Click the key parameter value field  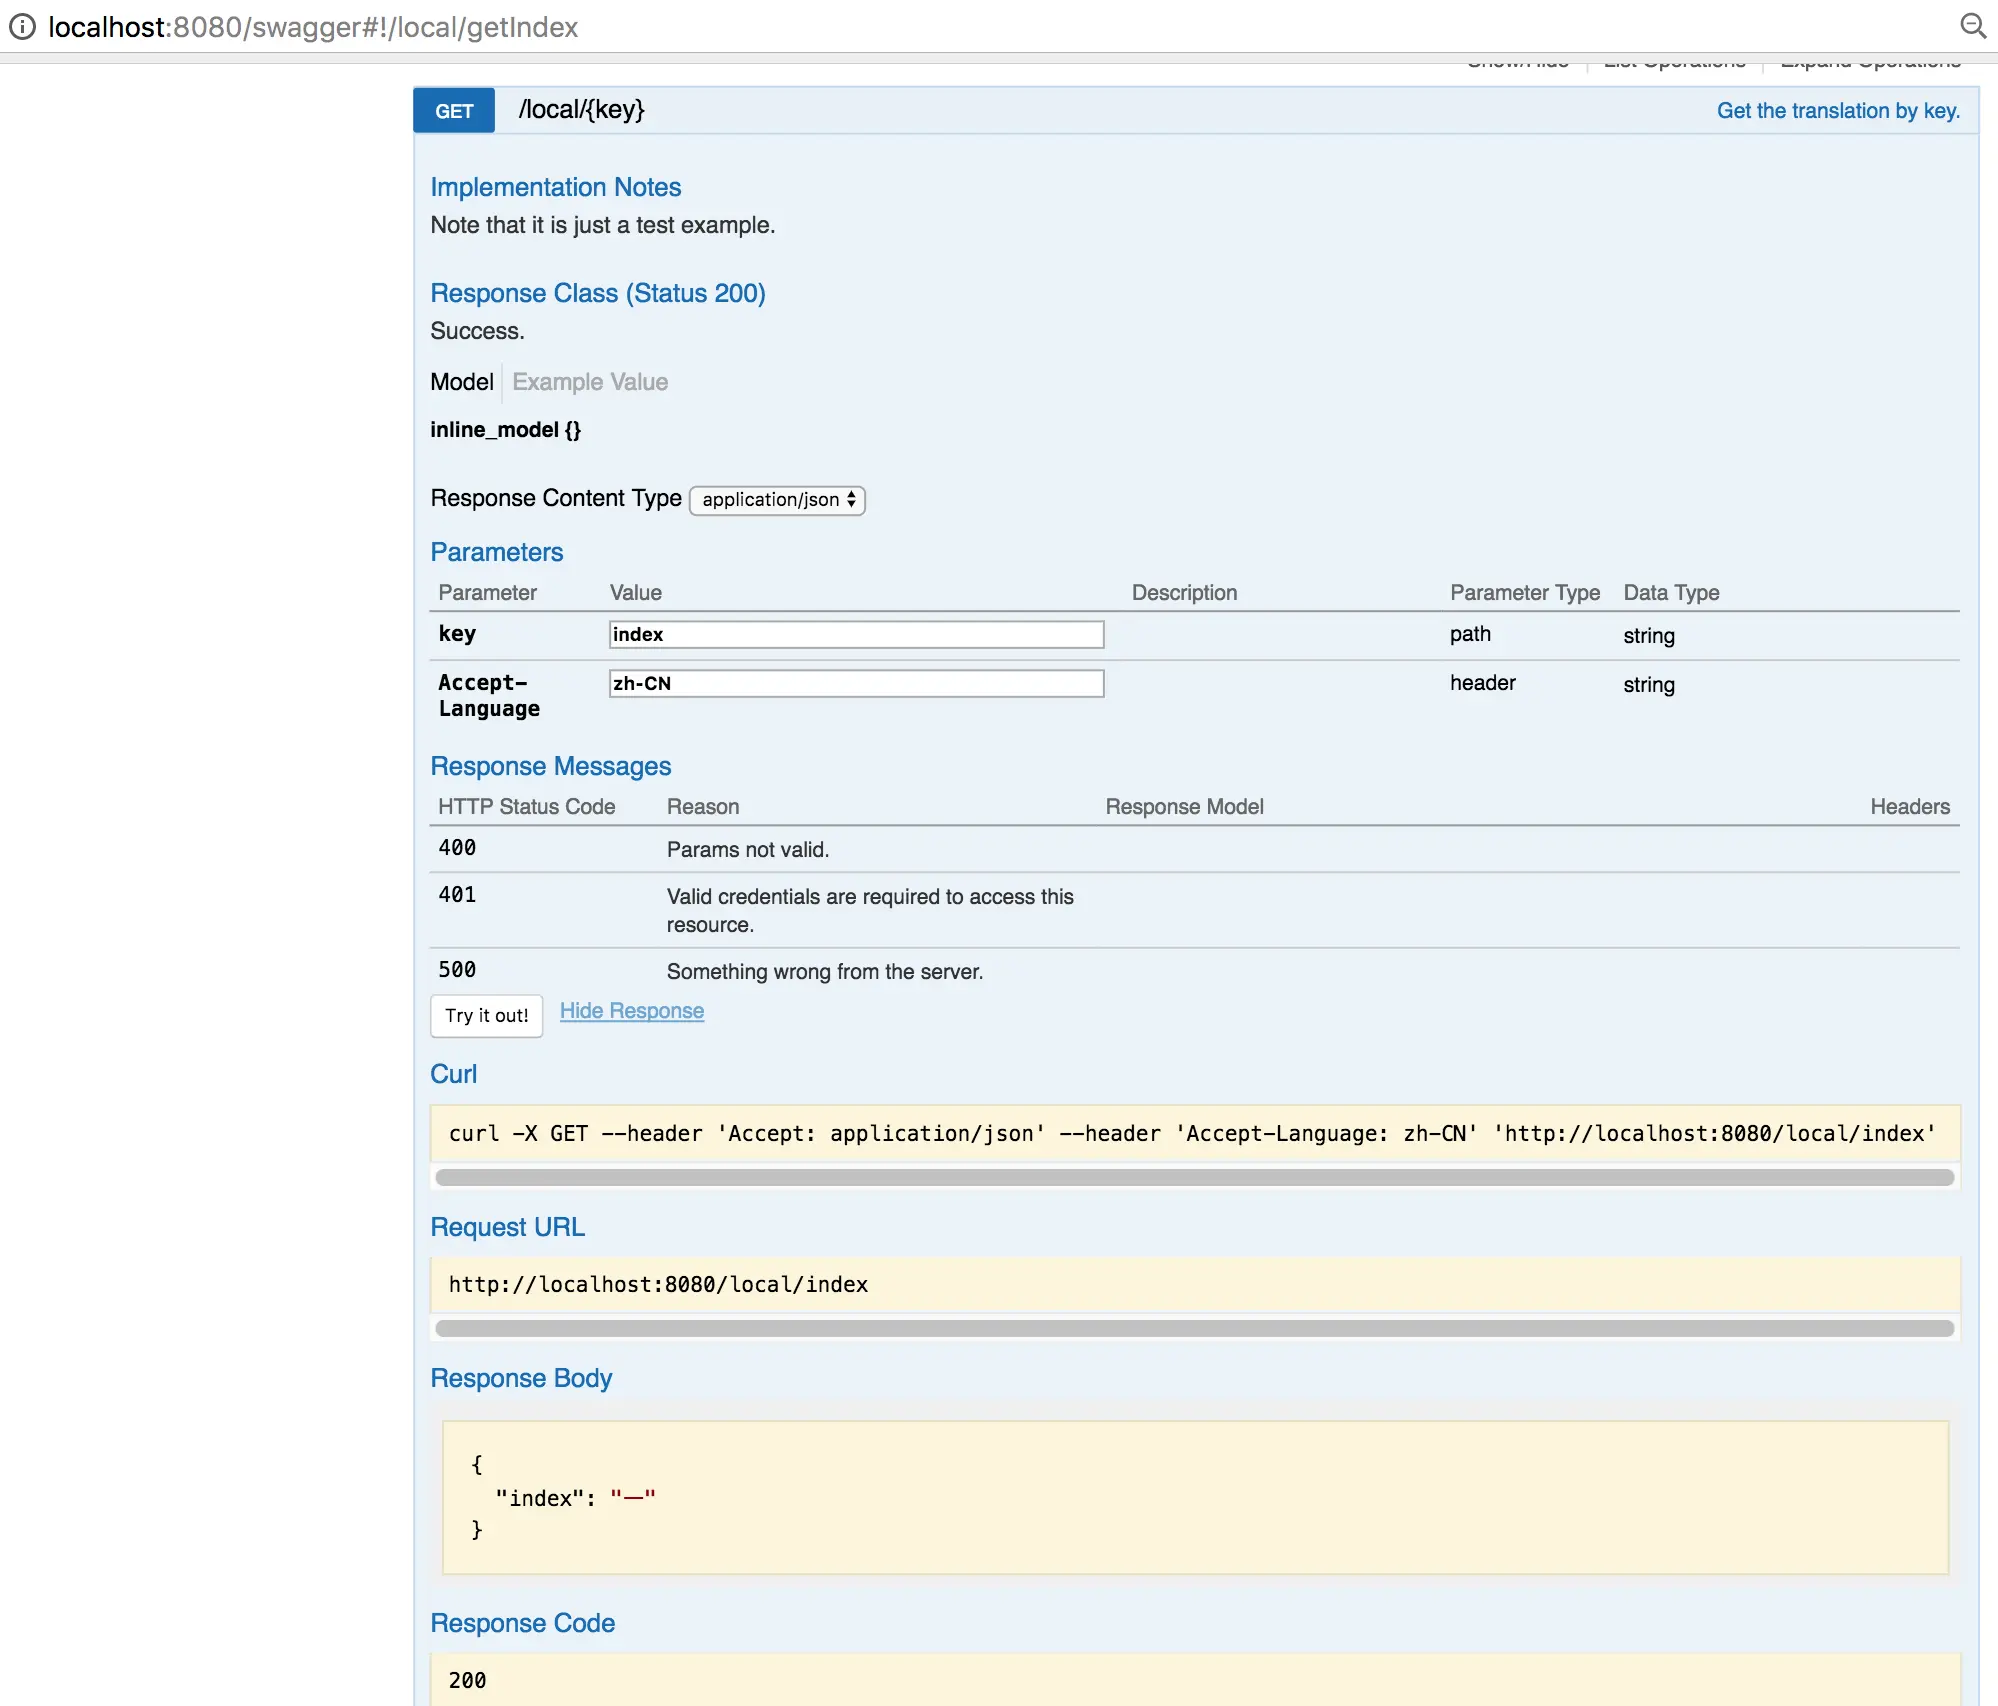click(x=856, y=635)
